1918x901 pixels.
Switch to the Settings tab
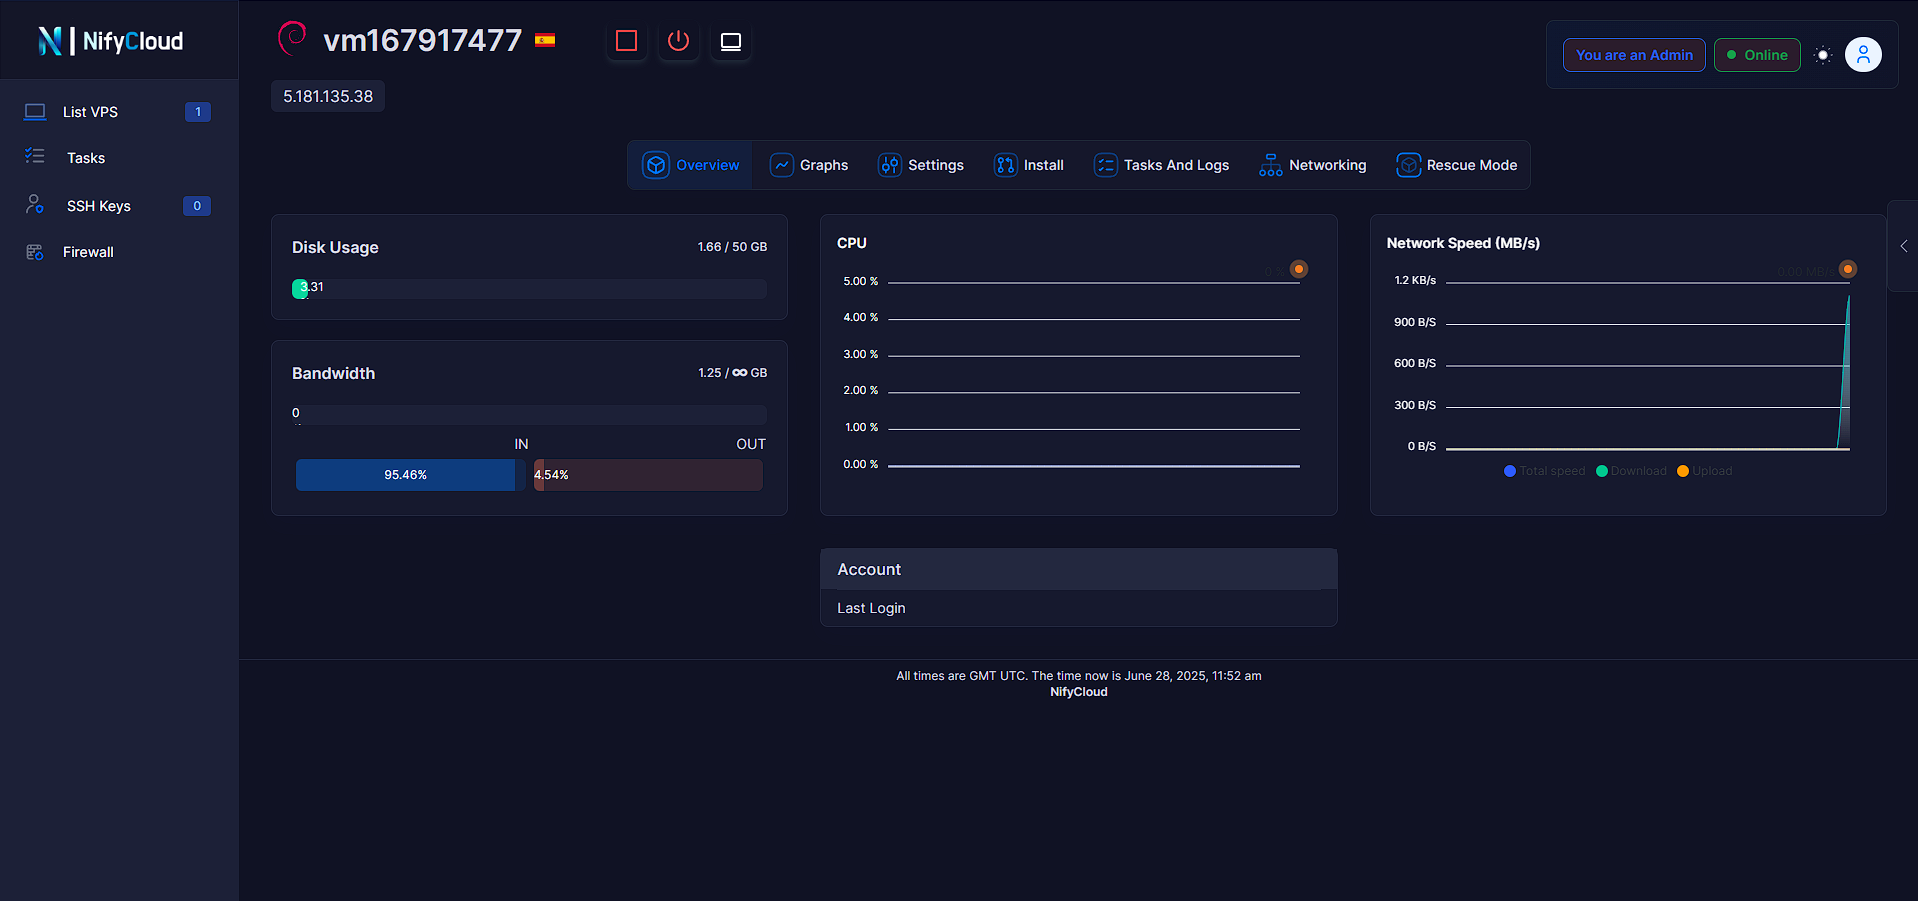(921, 165)
